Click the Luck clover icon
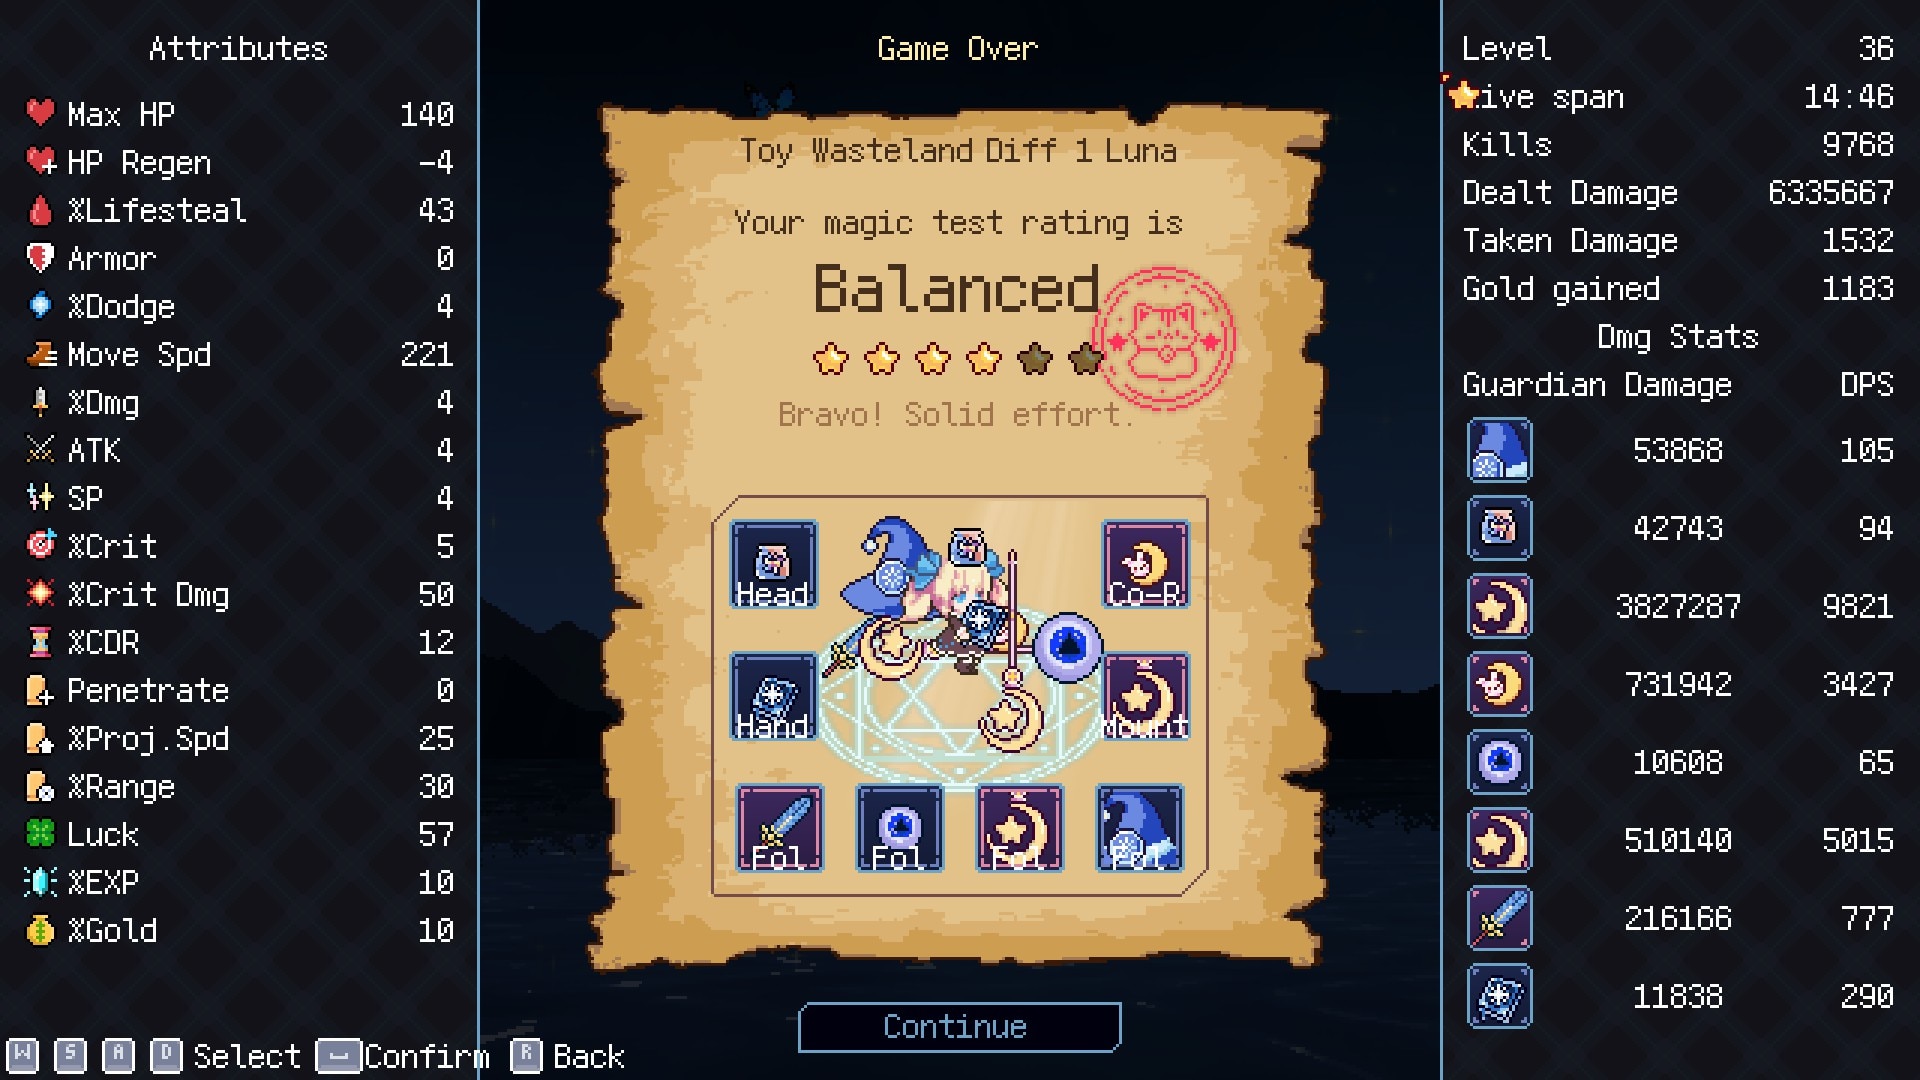The height and width of the screenshot is (1080, 1920). (x=40, y=833)
